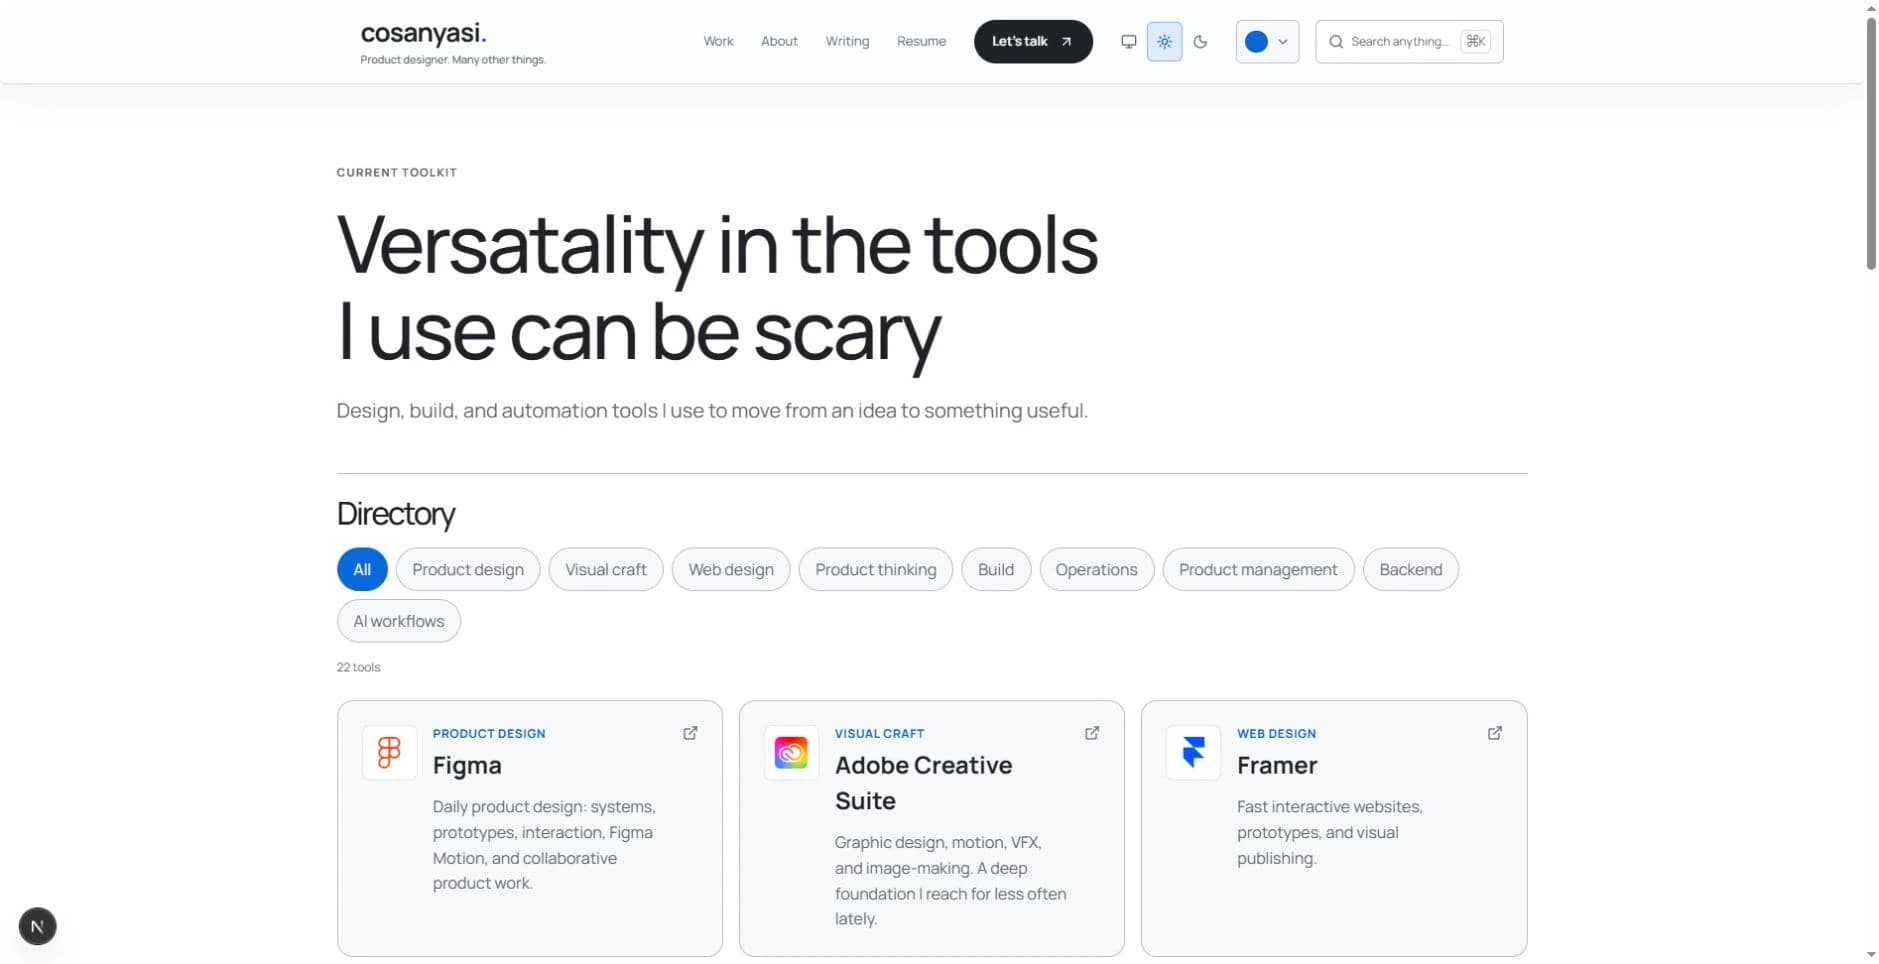Click the ⌘K shortcut badge
The width and height of the screenshot is (1879, 964).
point(1475,41)
